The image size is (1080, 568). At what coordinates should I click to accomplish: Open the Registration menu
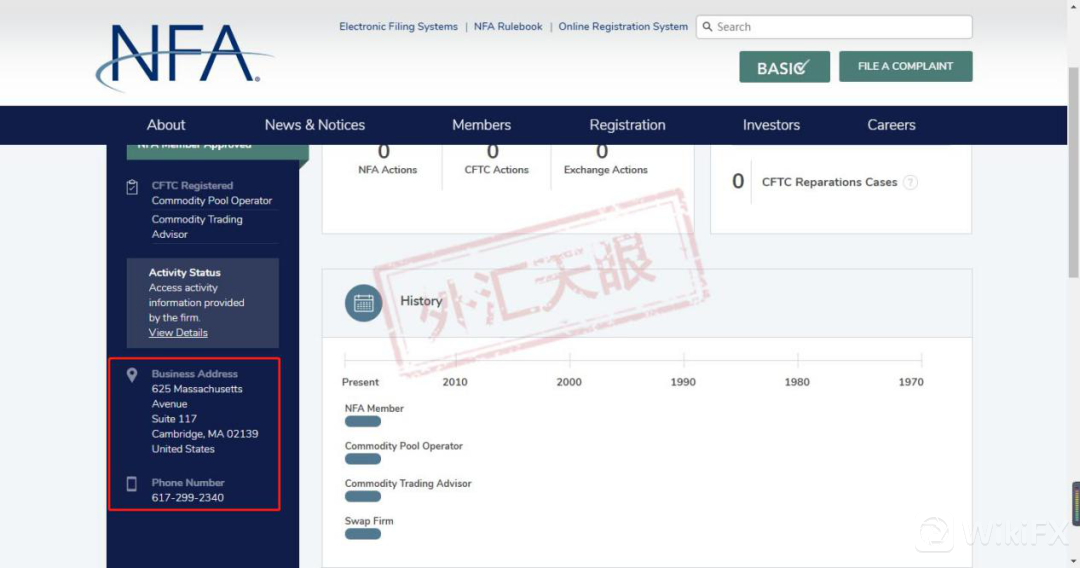tap(627, 125)
